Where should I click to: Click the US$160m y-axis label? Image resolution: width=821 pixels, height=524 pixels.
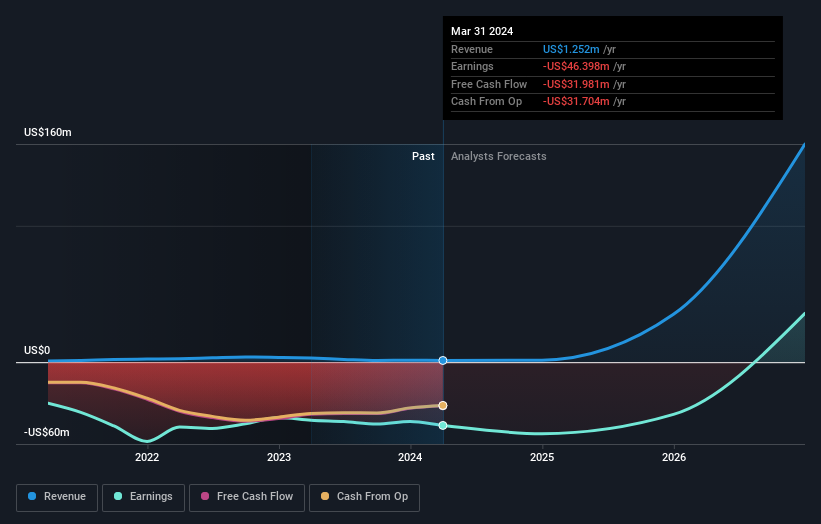(x=48, y=132)
